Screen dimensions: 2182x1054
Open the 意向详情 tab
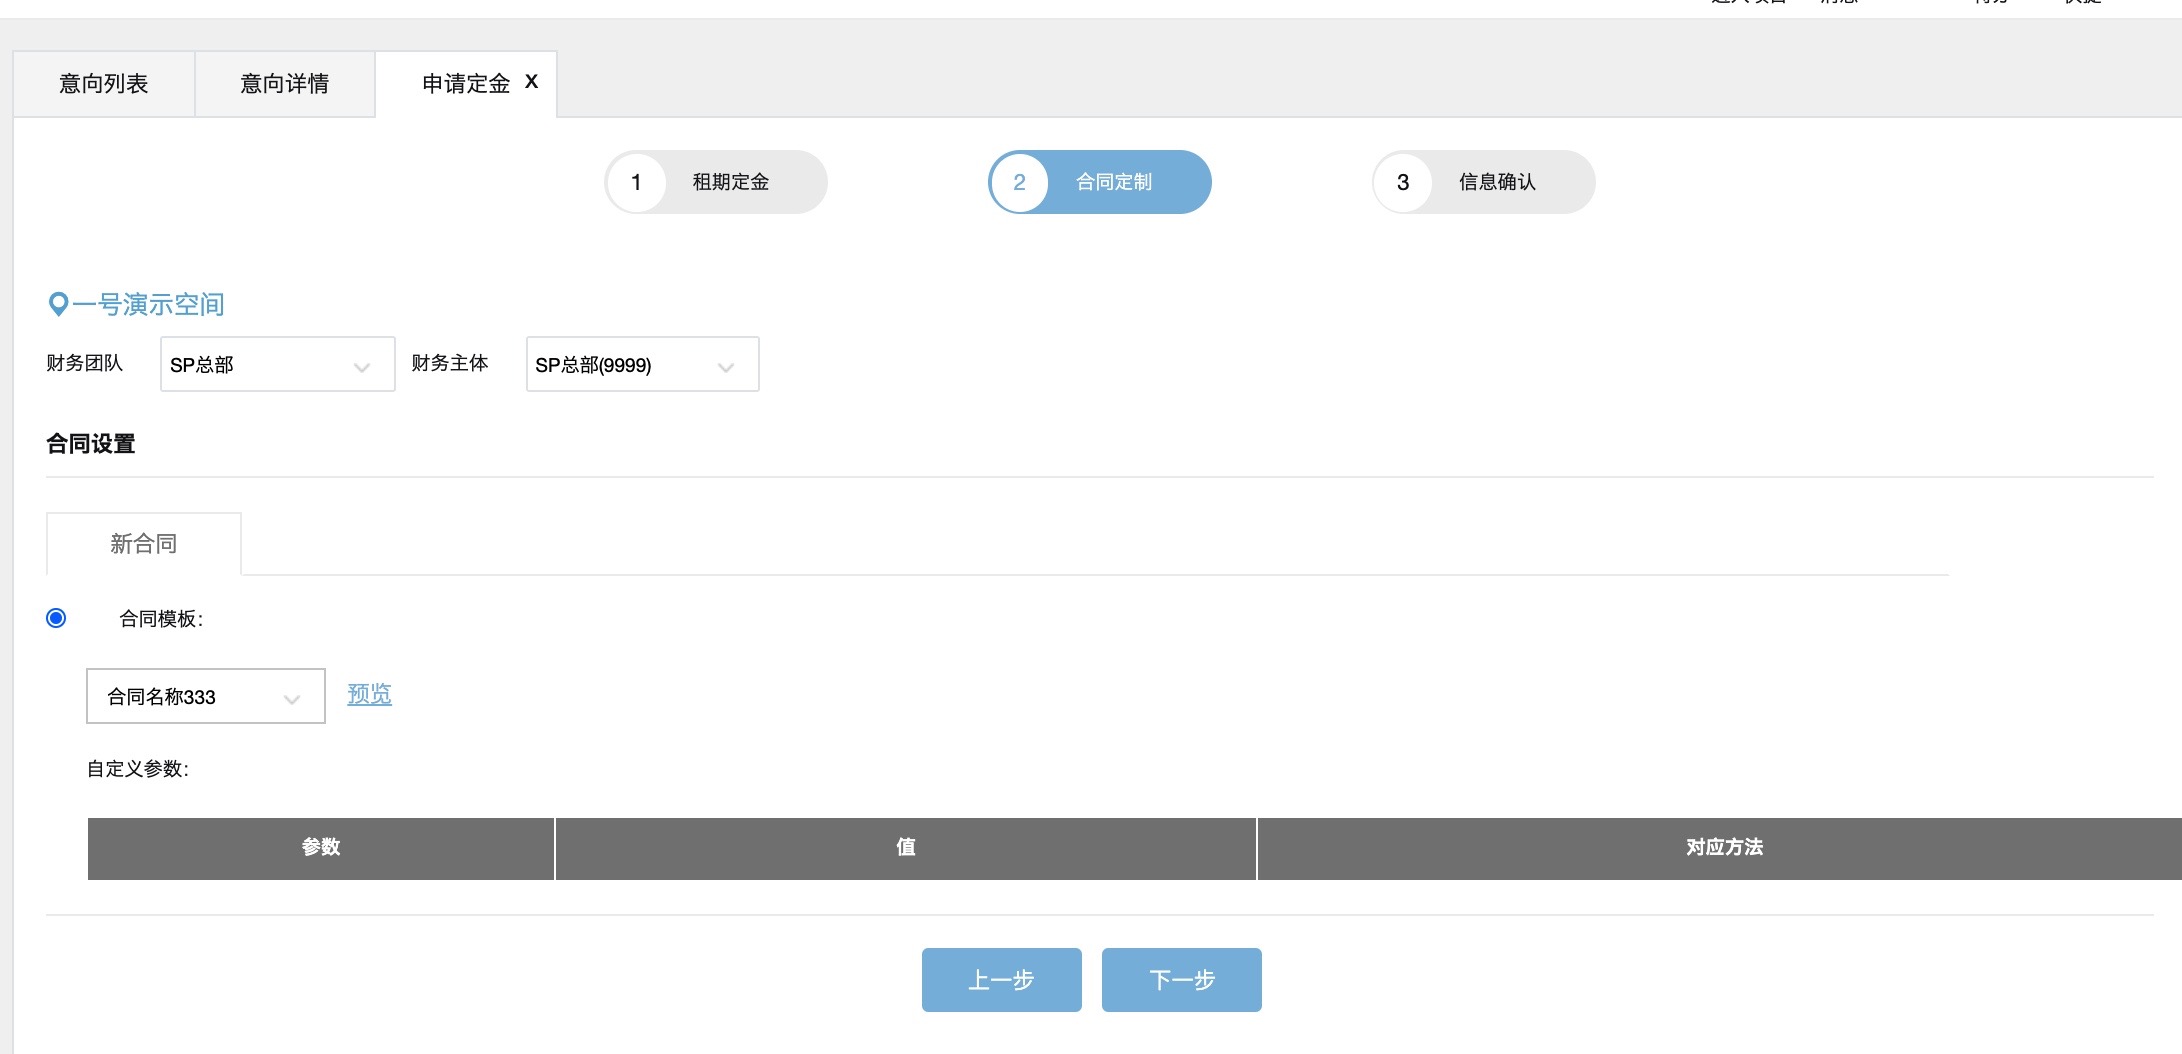point(285,84)
